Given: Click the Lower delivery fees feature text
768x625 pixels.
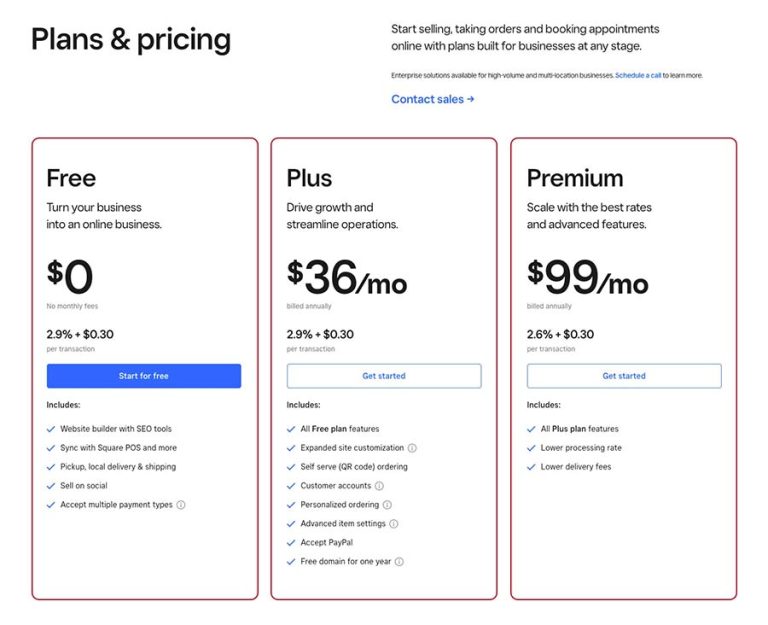Looking at the screenshot, I should coord(576,467).
